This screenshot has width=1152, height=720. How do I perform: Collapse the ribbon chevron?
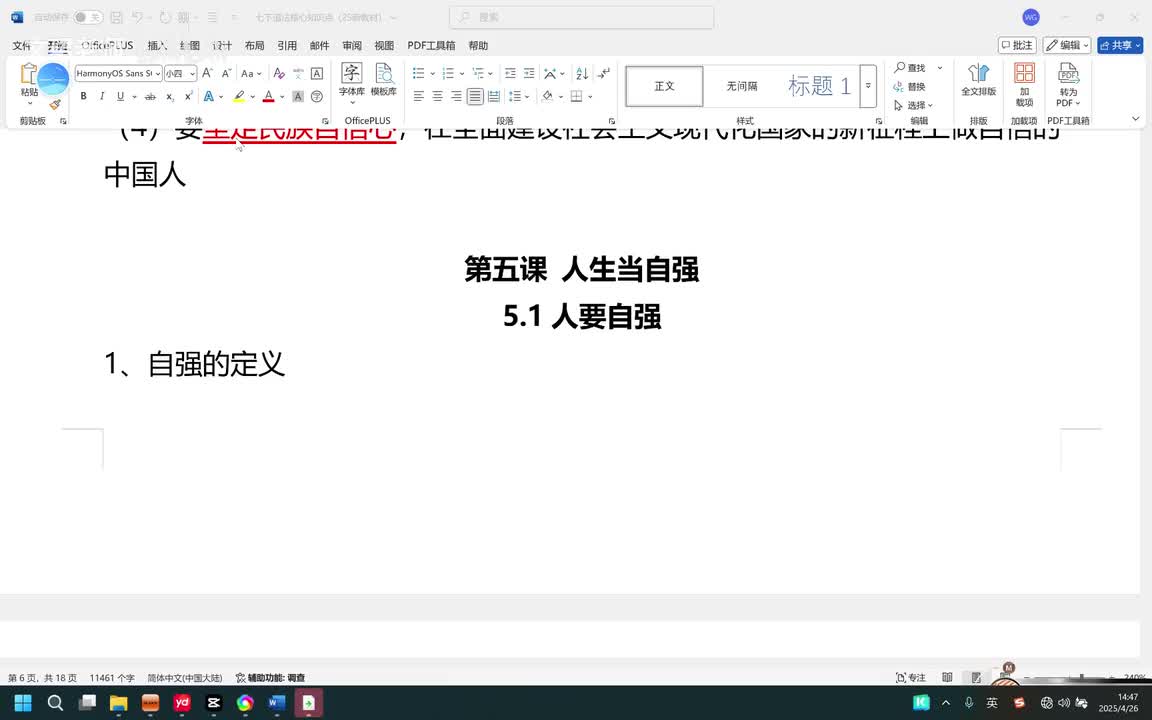(1135, 119)
